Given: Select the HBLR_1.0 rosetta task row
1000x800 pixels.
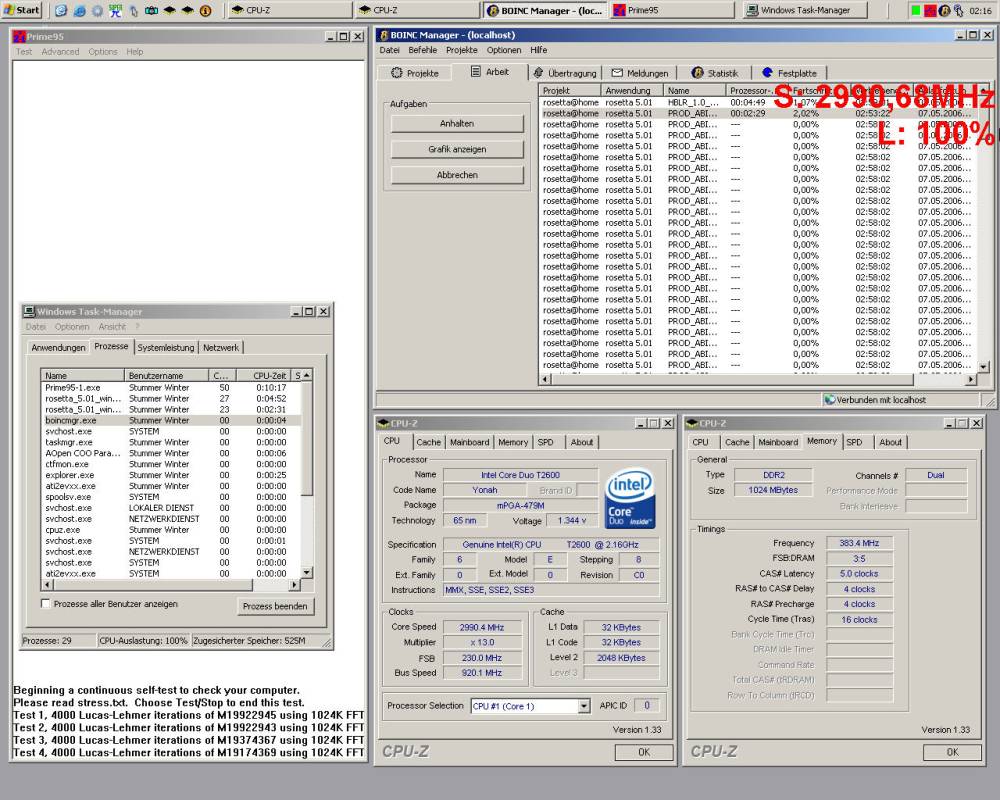Looking at the screenshot, I should [x=758, y=102].
